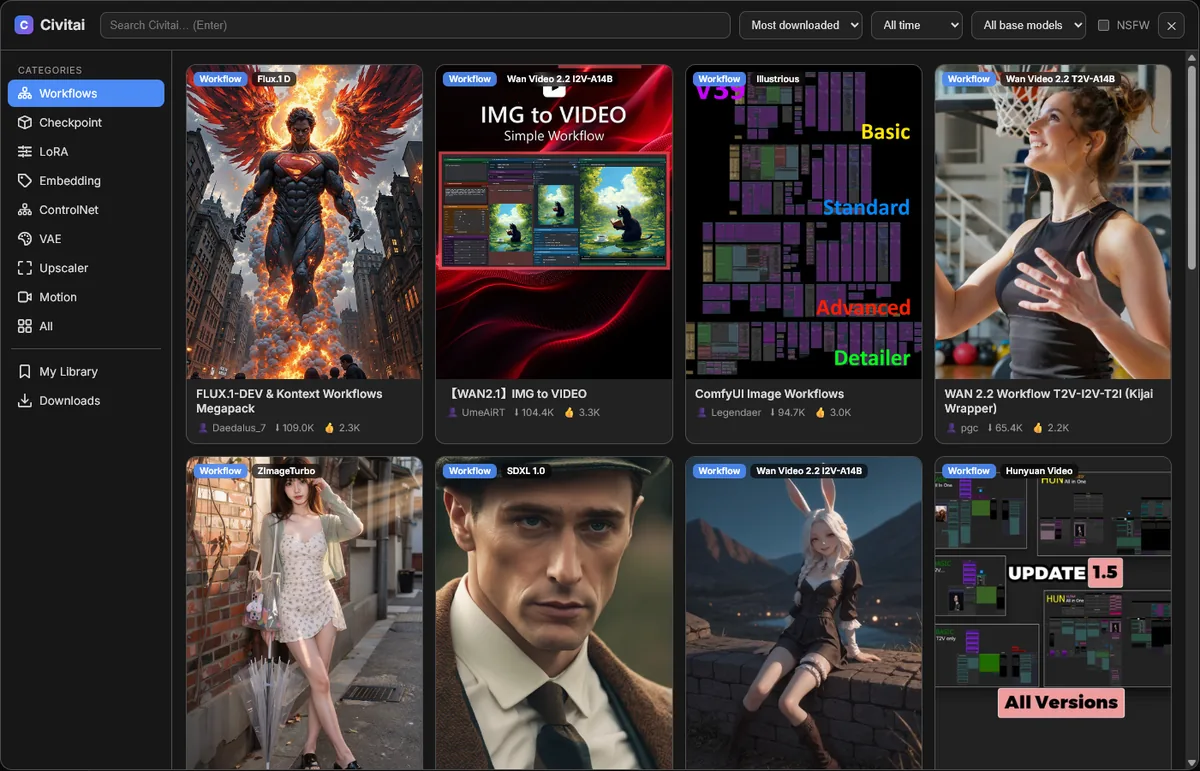This screenshot has height=771, width=1200.
Task: Open My Library bookmark icon
Action: point(25,371)
